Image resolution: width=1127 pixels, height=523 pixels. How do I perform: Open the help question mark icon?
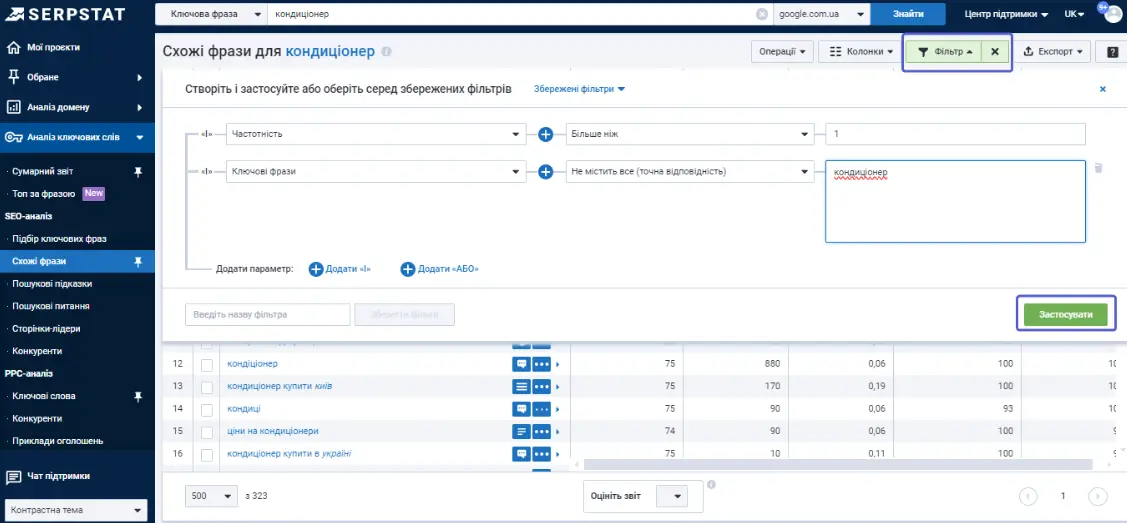pyautogui.click(x=1113, y=52)
